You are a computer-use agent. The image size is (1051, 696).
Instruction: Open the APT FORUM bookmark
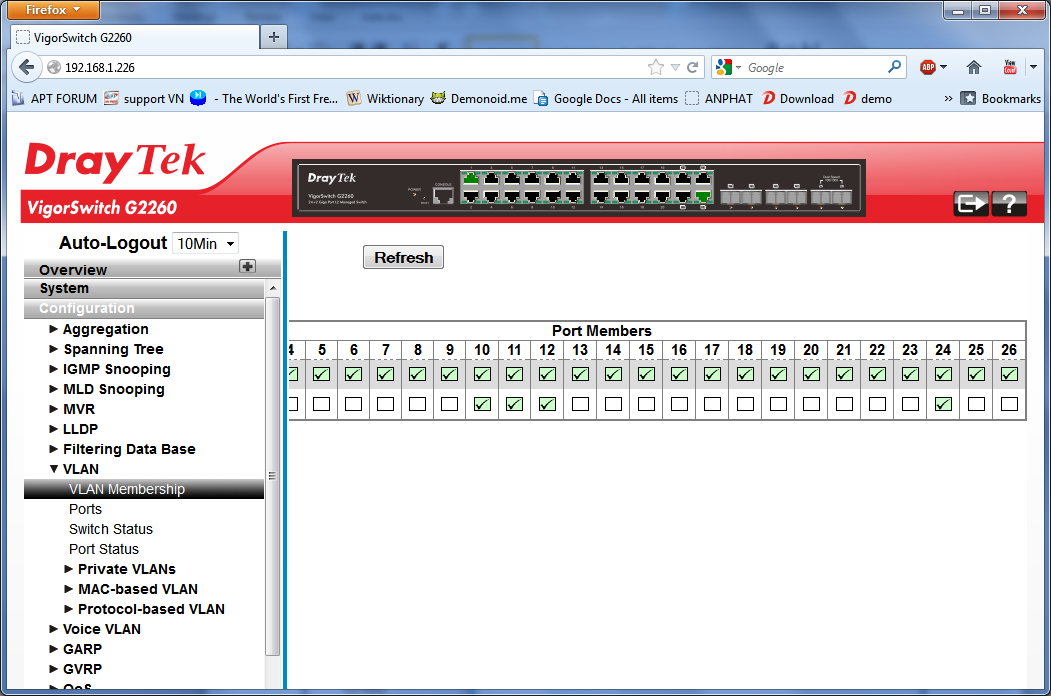coord(55,99)
